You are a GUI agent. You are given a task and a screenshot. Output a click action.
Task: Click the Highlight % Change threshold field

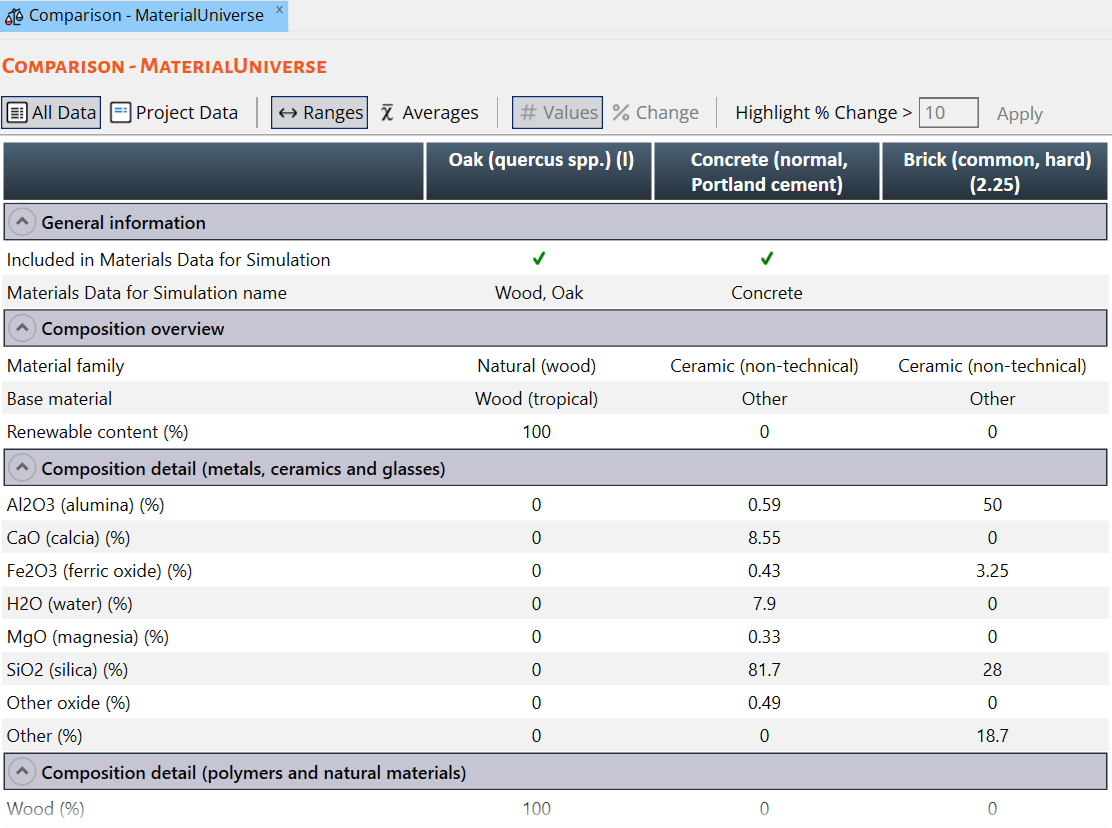point(947,113)
